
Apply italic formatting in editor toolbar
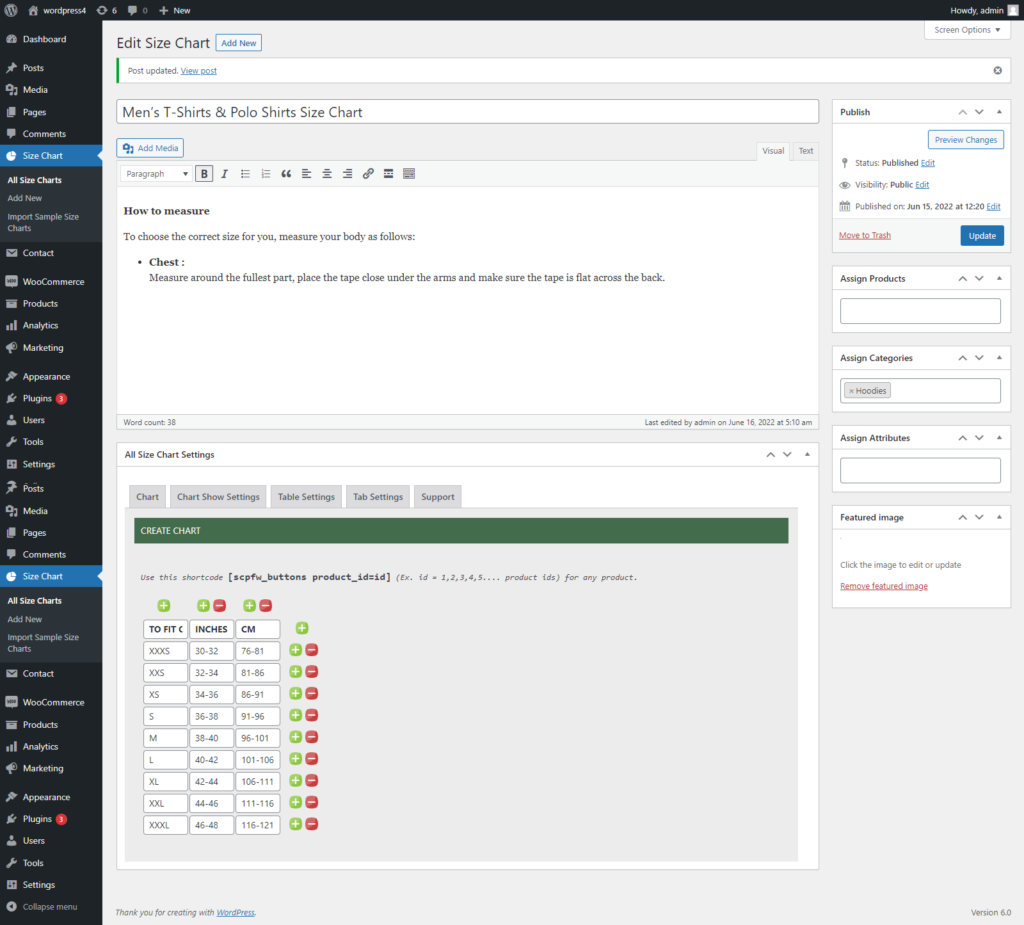[x=225, y=174]
